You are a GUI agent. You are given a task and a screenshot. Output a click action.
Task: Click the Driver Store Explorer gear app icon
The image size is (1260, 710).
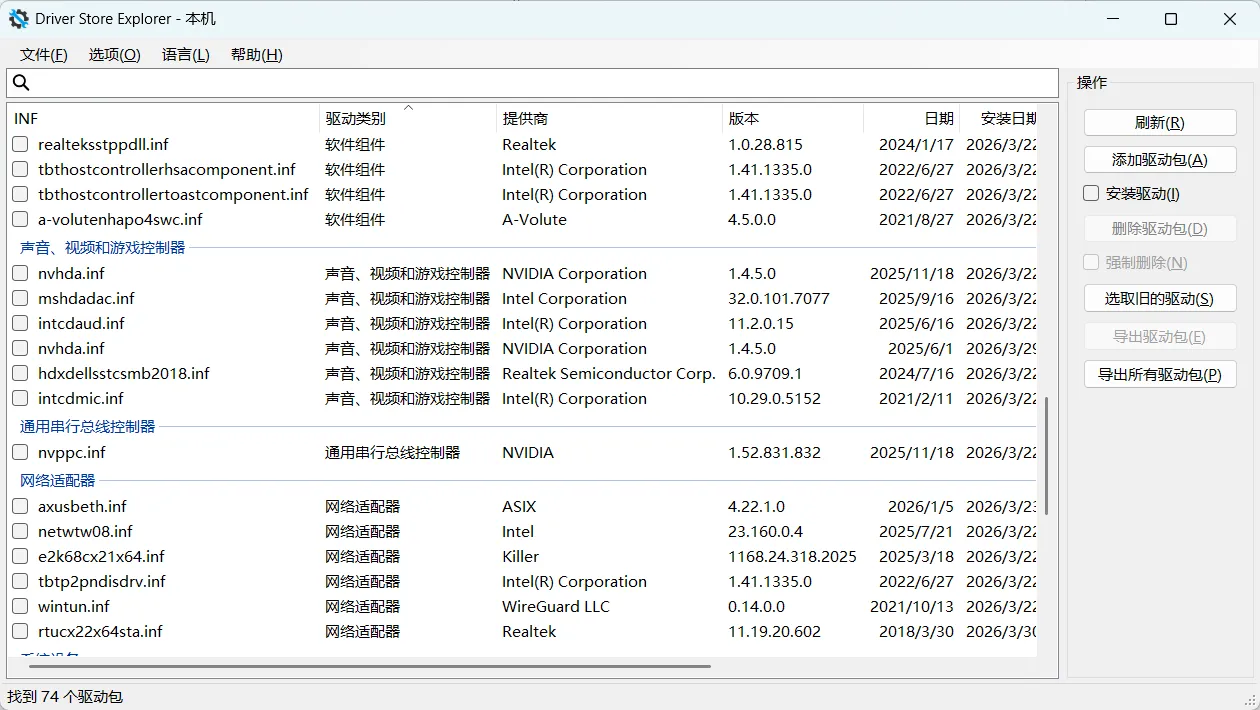point(19,19)
